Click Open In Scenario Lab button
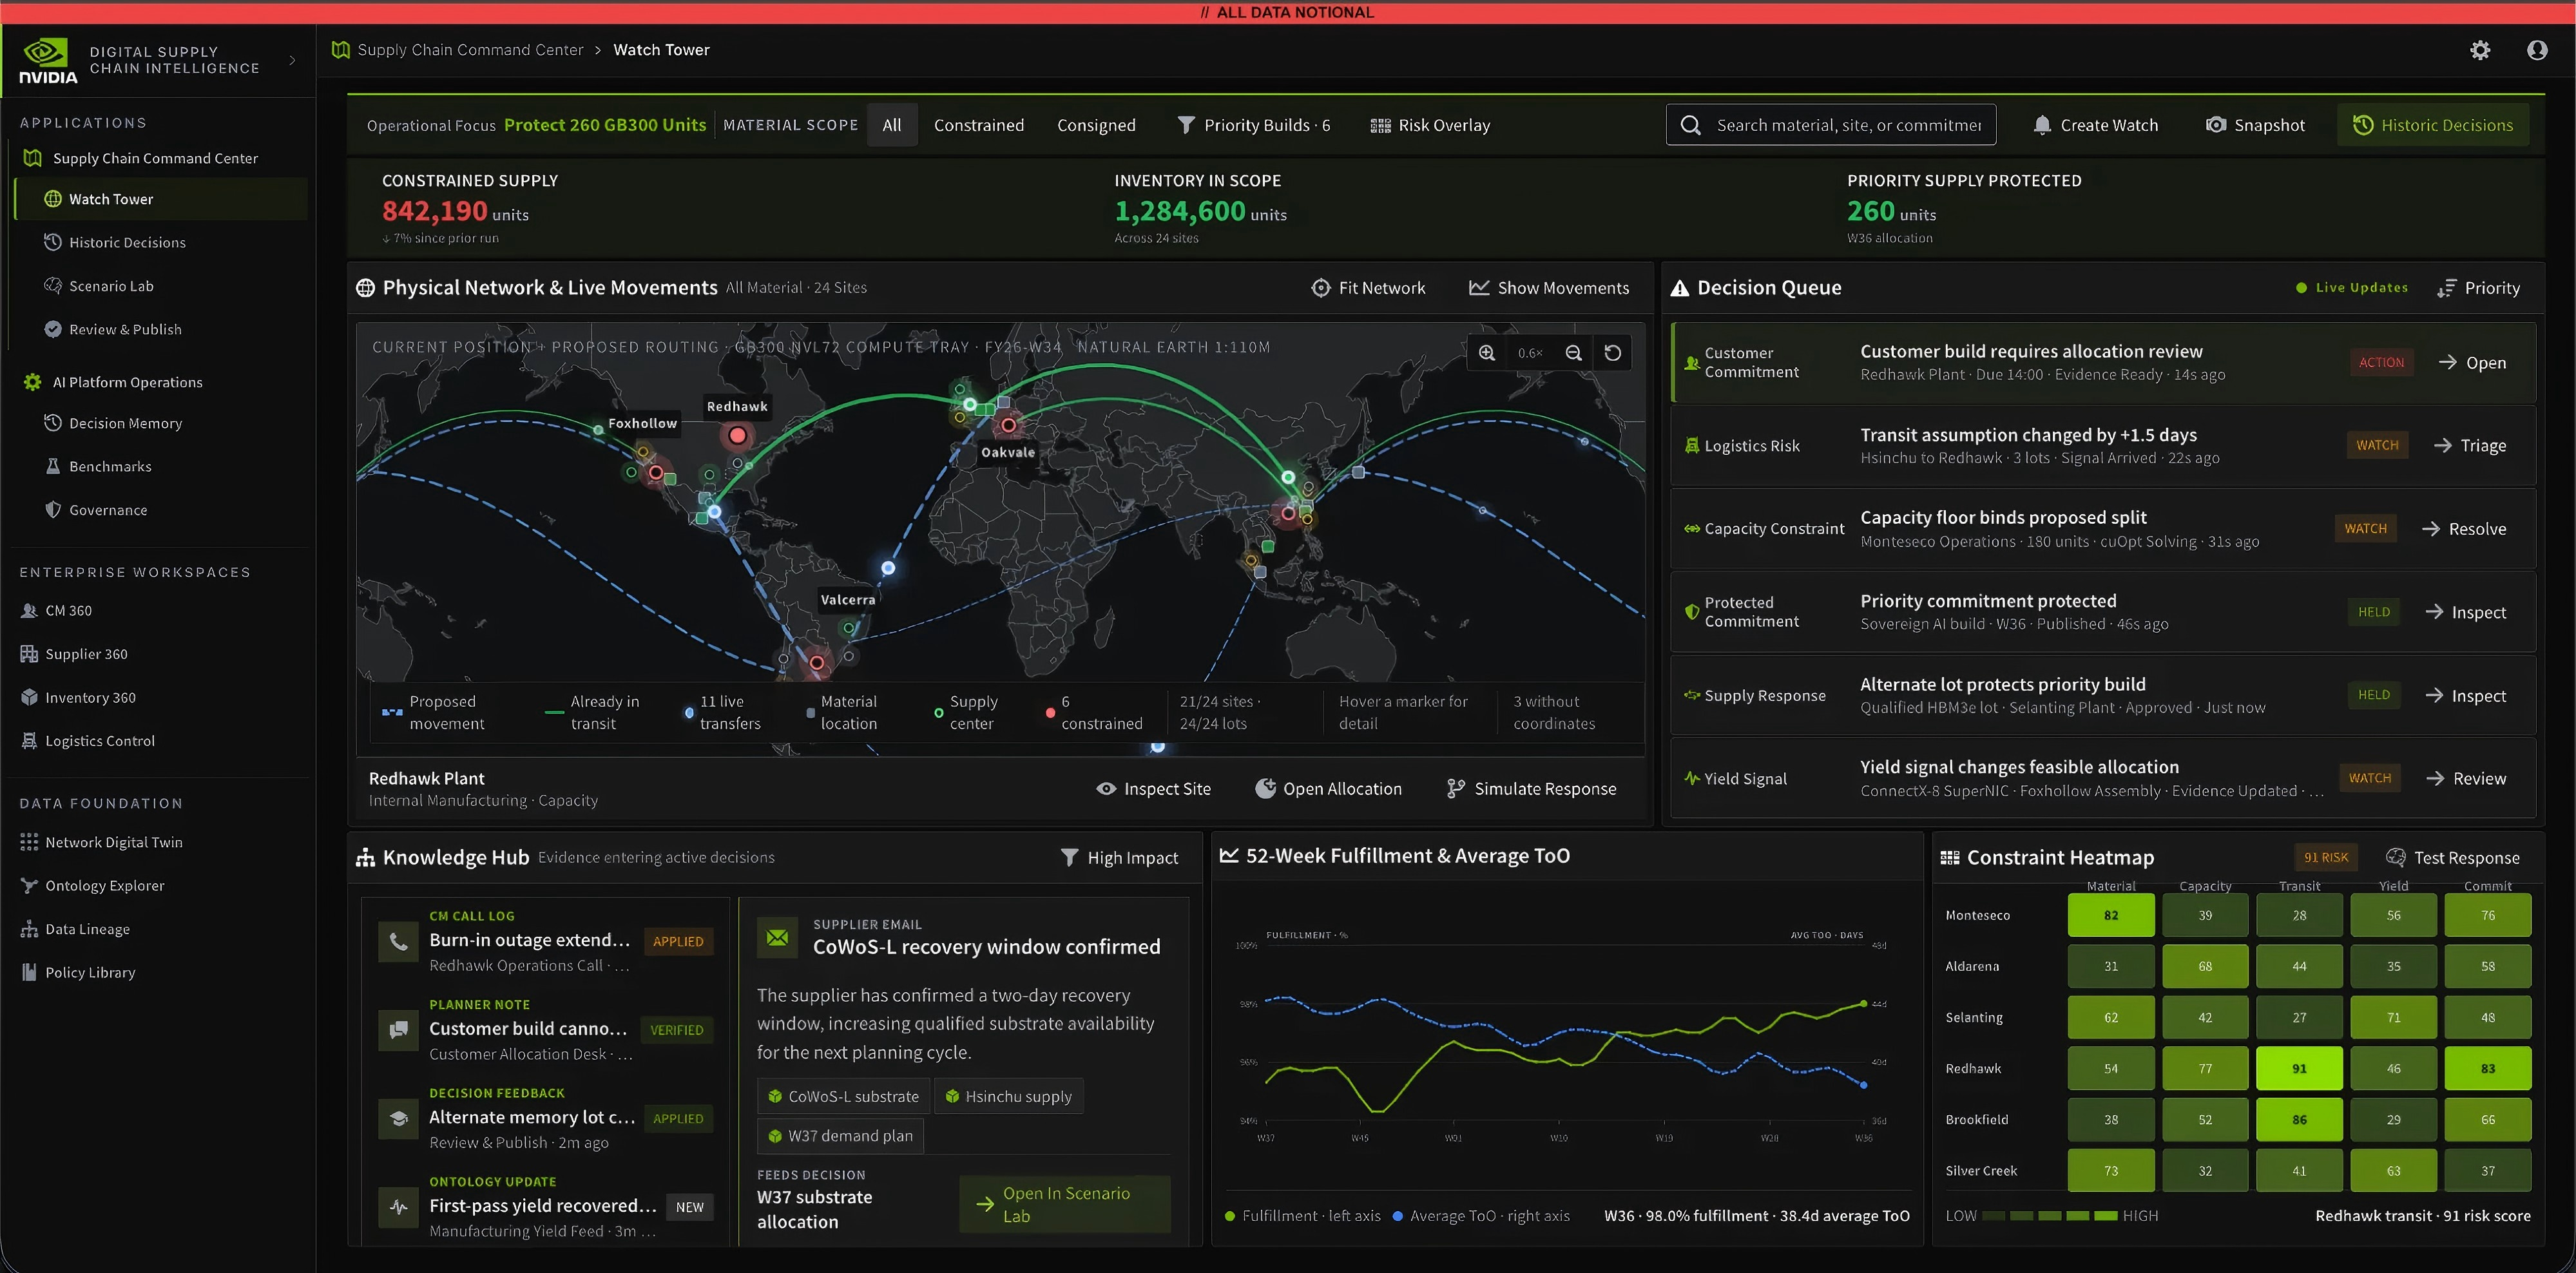This screenshot has width=2576, height=1273. (x=1065, y=1204)
